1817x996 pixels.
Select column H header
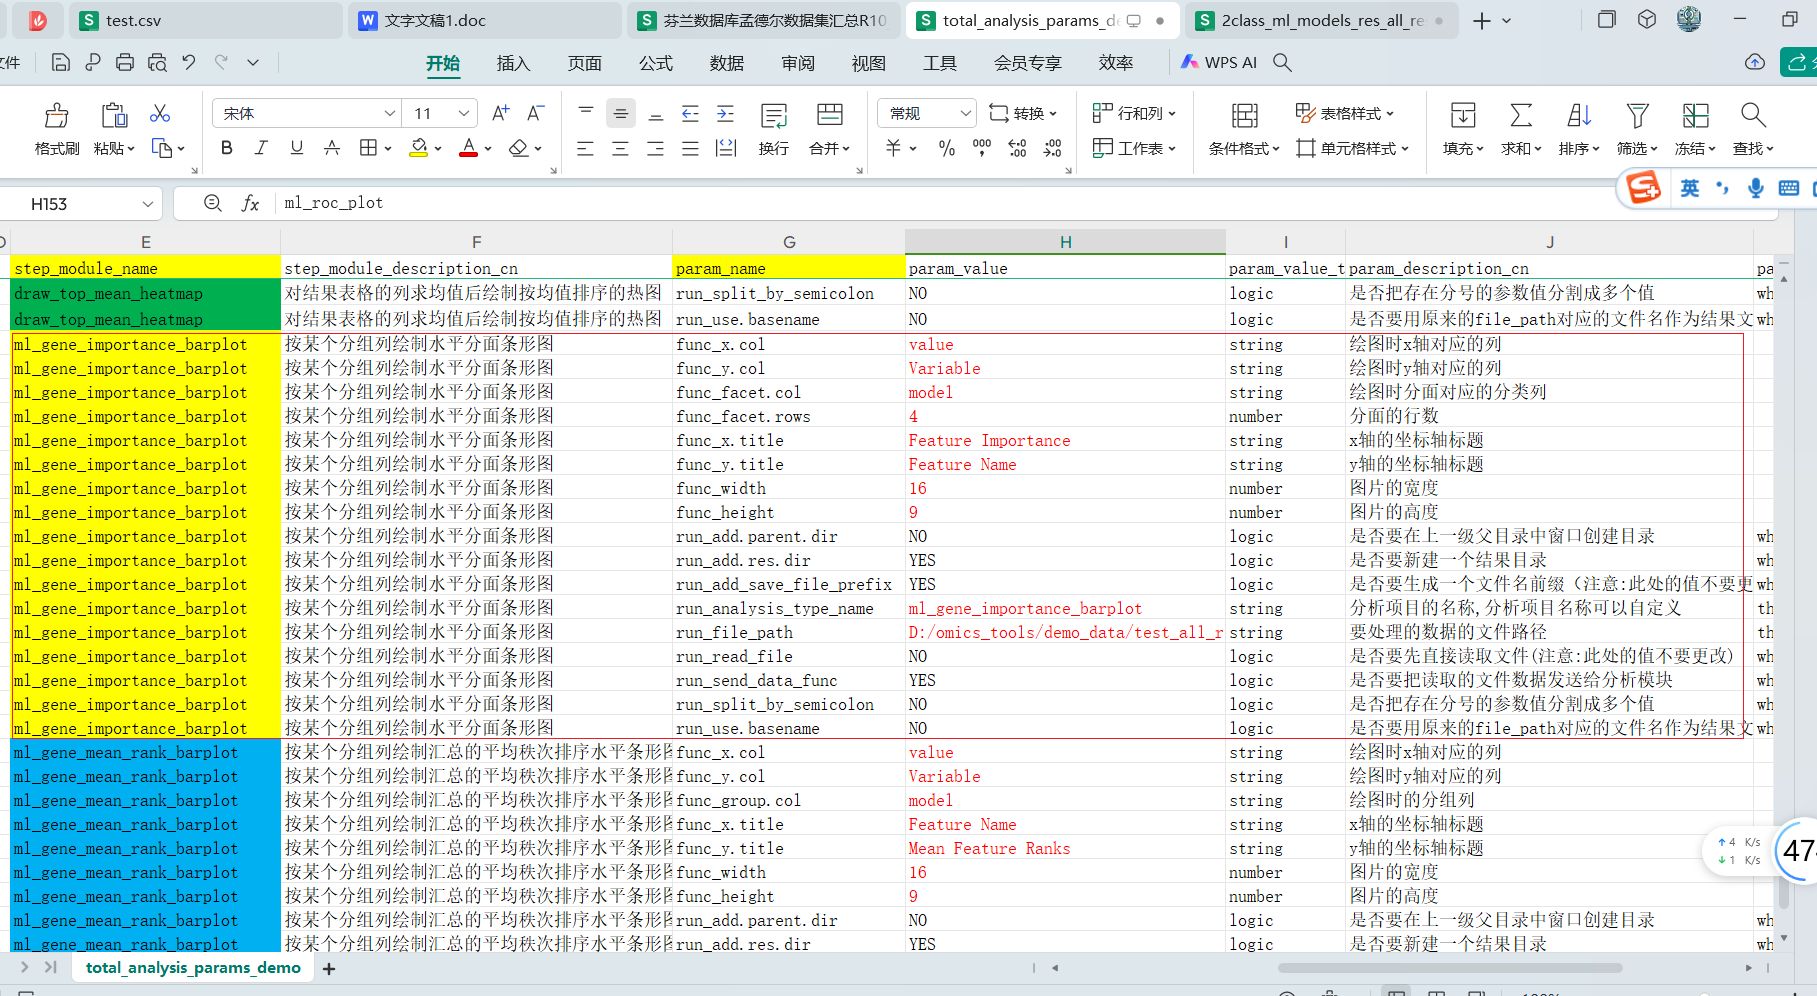click(1065, 242)
